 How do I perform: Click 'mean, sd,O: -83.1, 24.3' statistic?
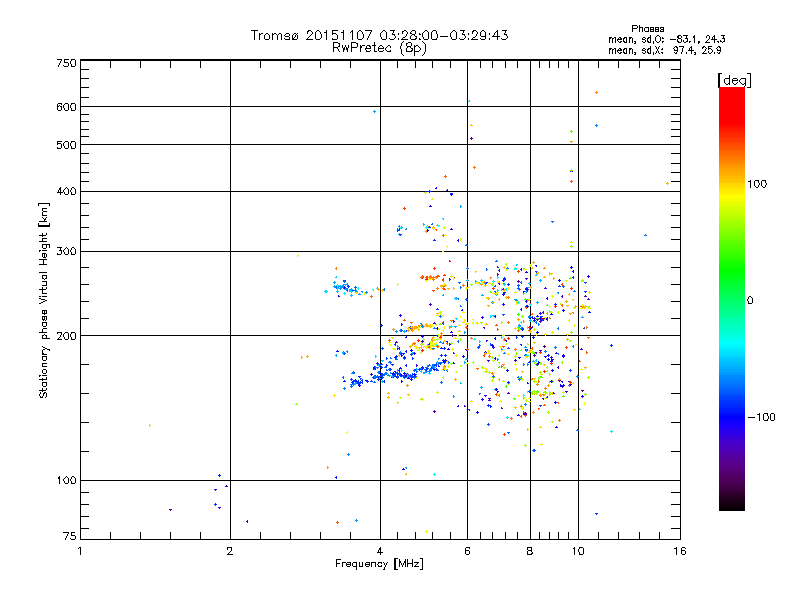click(x=666, y=39)
